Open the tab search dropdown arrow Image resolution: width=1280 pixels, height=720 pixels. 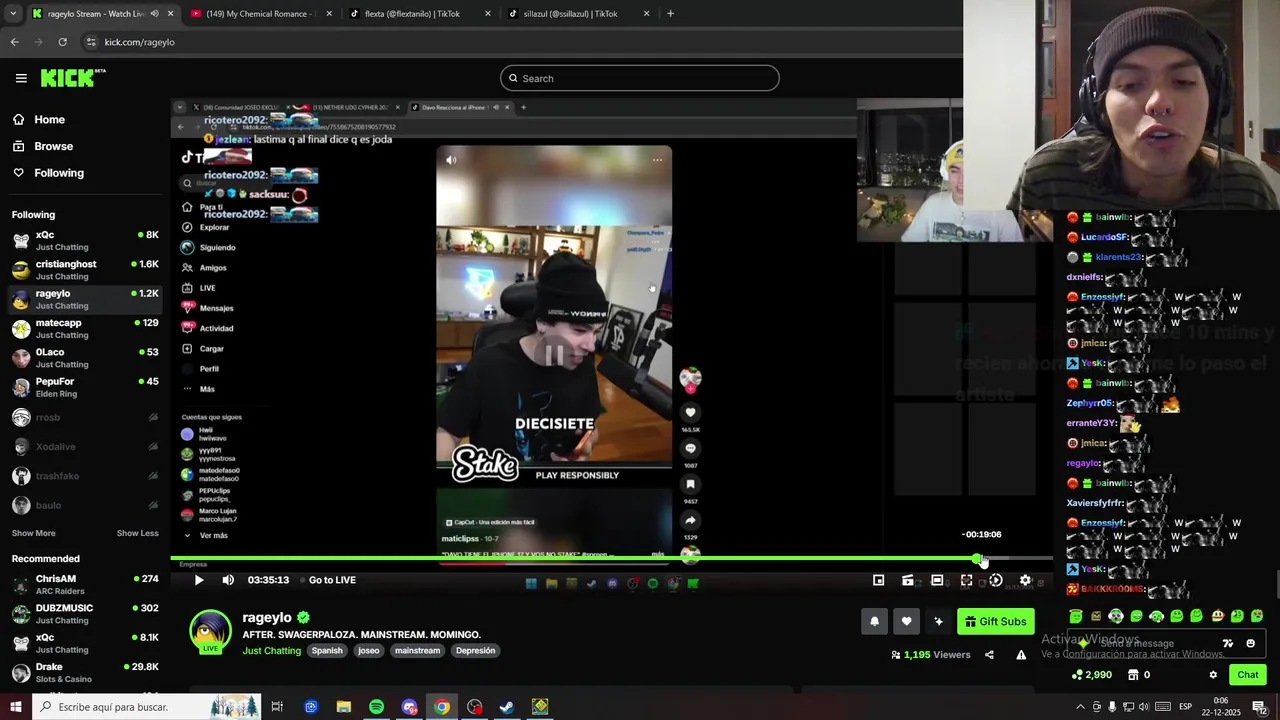(11, 14)
